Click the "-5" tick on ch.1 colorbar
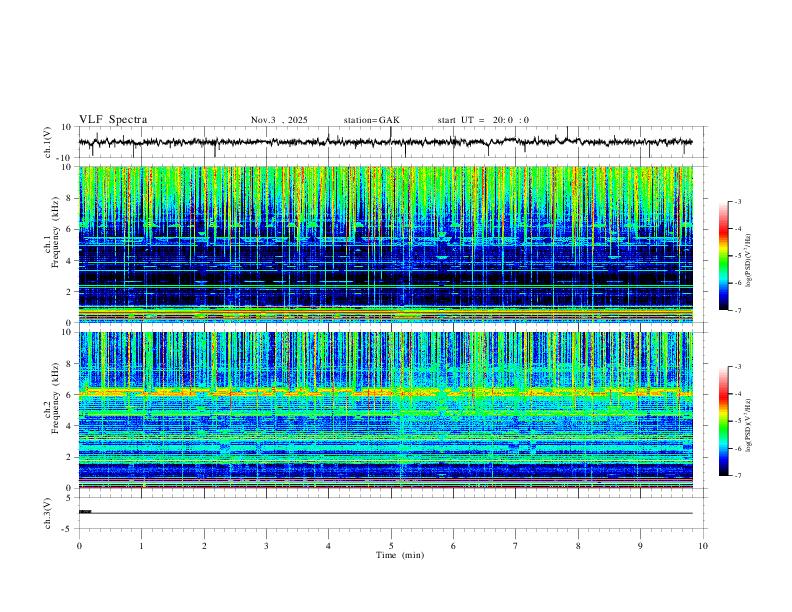Screen dimensions: 792x612 click(738, 256)
